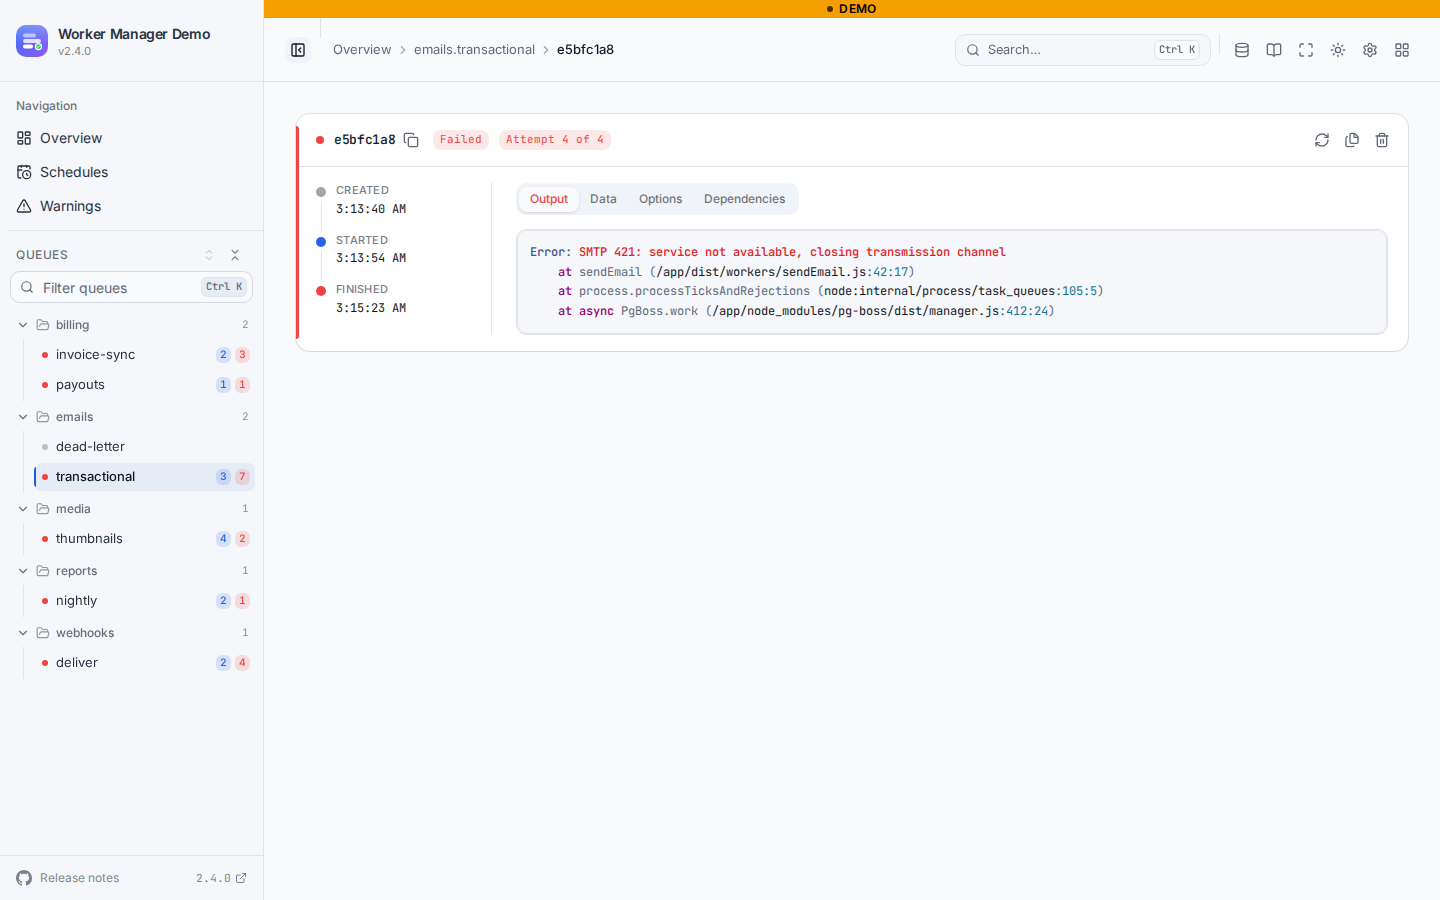The height and width of the screenshot is (900, 1440).
Task: Collapse the webhooks queue folder
Action: 134,633
